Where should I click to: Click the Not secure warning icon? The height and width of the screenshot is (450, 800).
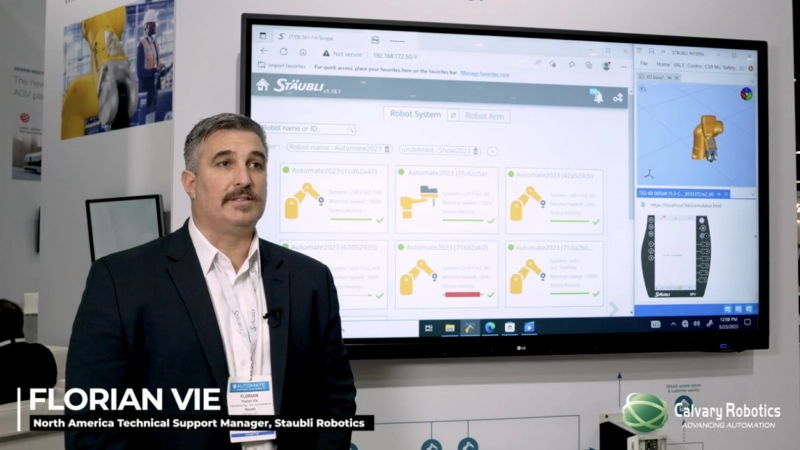[x=326, y=53]
